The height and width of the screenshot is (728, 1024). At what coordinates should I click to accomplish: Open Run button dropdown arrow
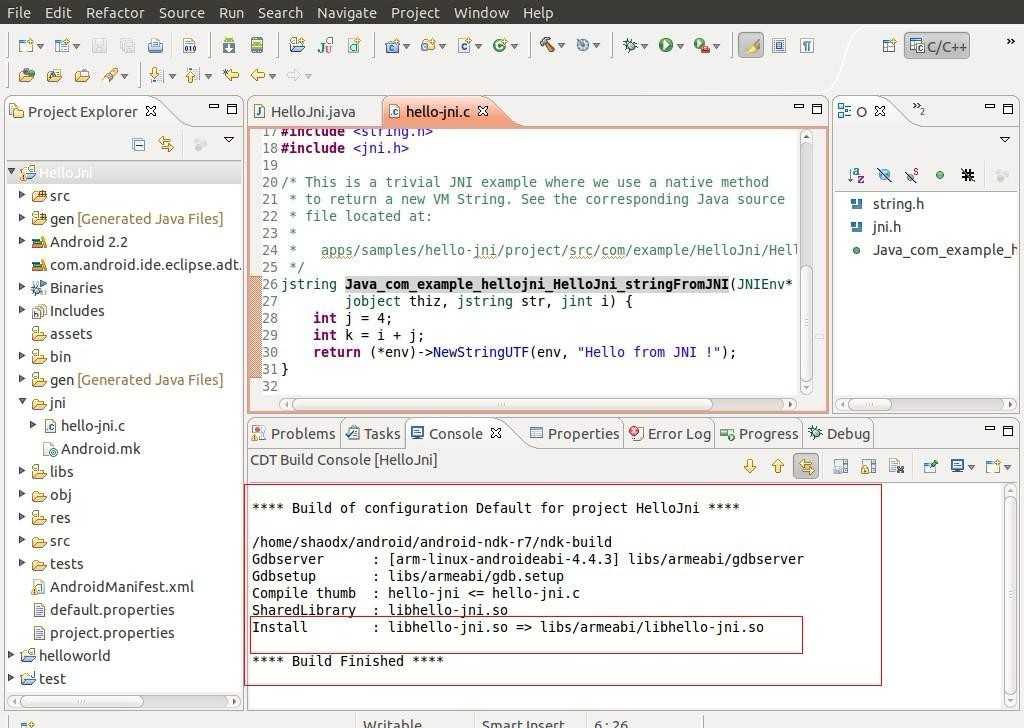680,46
